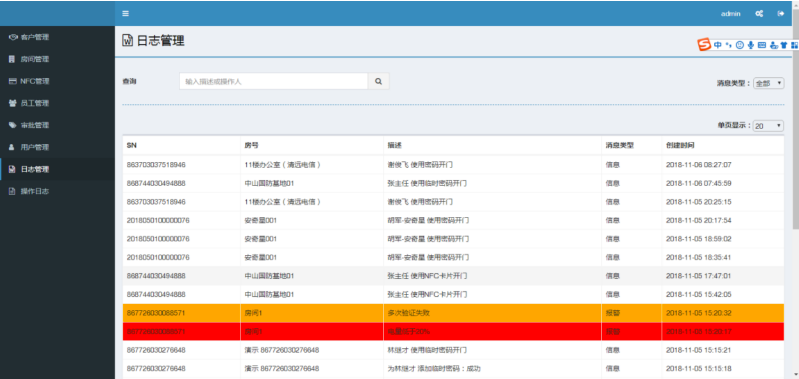
Task: Click the NFC管理 card icon in sidebar
Action: pyautogui.click(x=13, y=81)
